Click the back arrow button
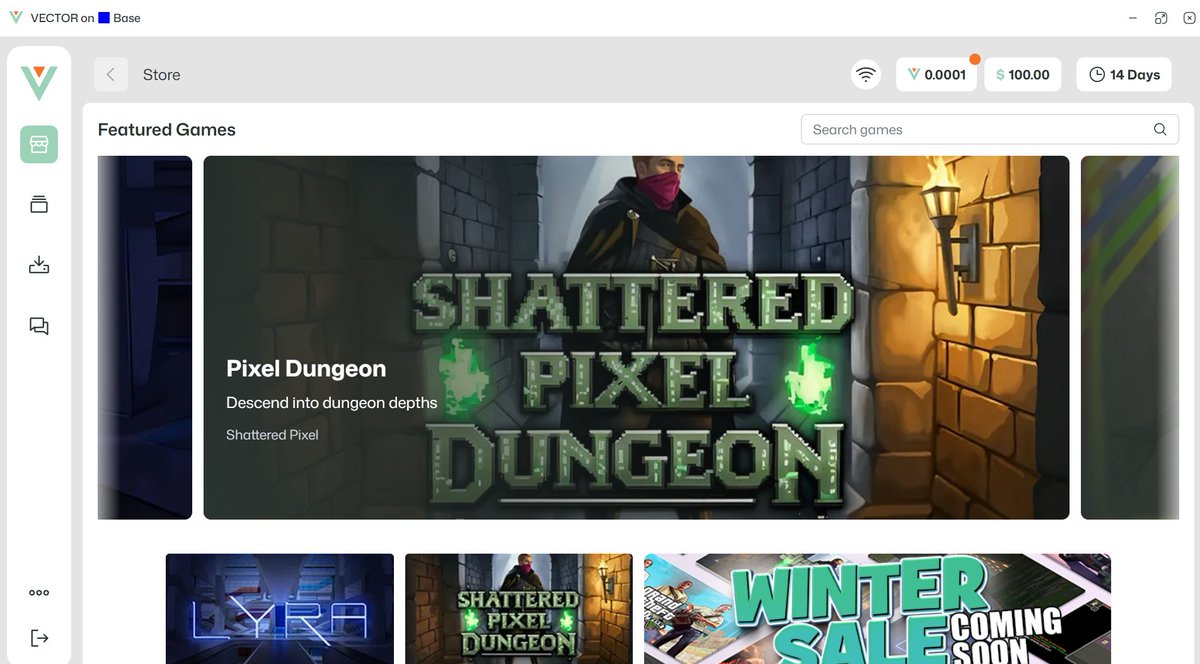 coord(111,75)
